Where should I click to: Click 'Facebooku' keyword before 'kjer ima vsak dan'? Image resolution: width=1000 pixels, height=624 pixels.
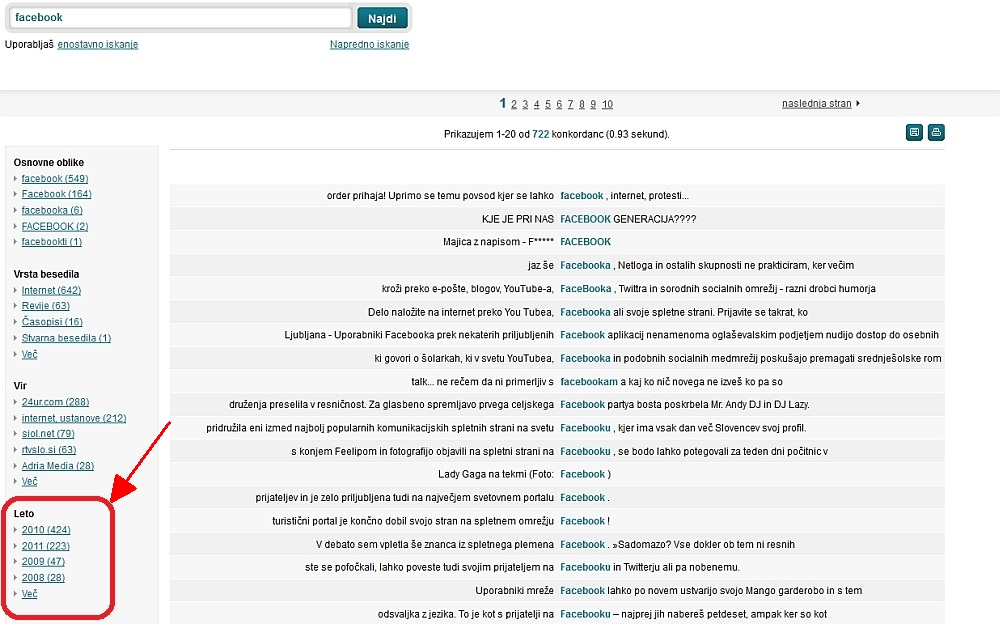pos(585,428)
